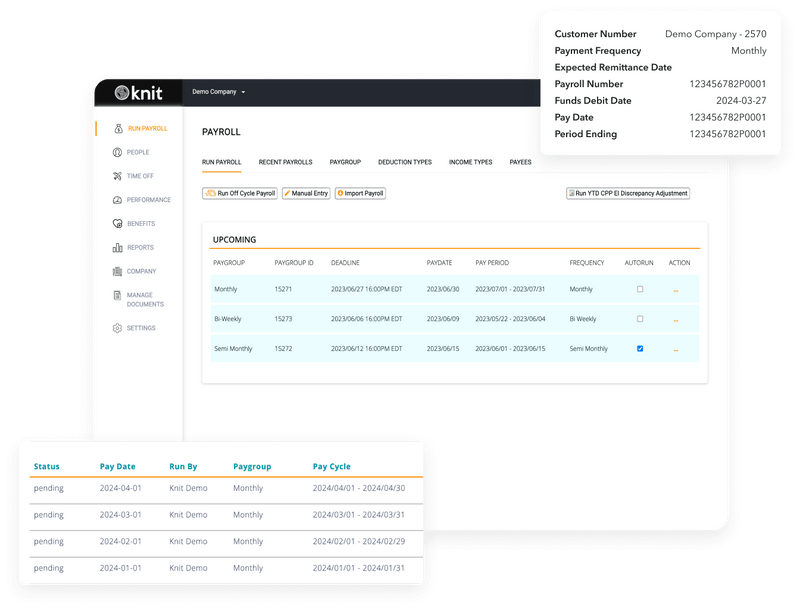Screen dimensions: 800x610
Task: Click the Manual Entry button
Action: pos(307,193)
